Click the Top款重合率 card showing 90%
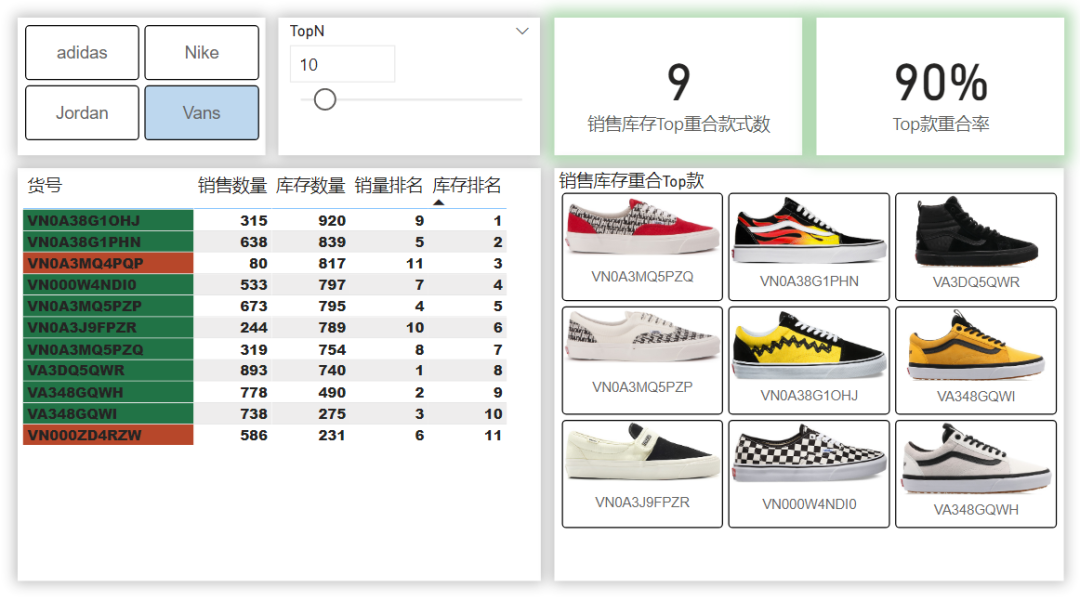The height and width of the screenshot is (601, 1080). click(940, 87)
